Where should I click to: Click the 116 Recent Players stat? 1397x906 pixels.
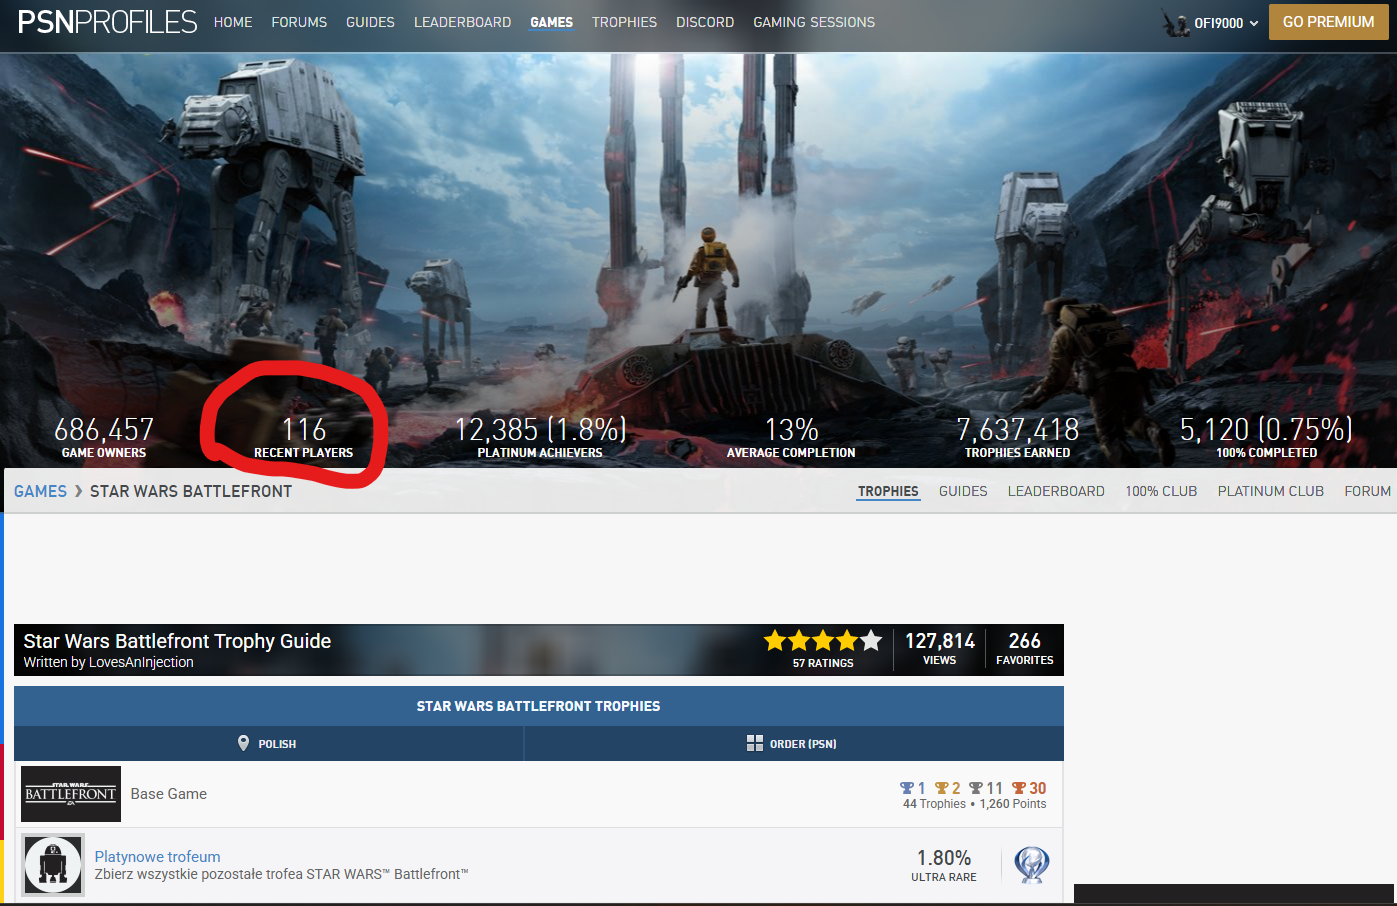coord(304,438)
